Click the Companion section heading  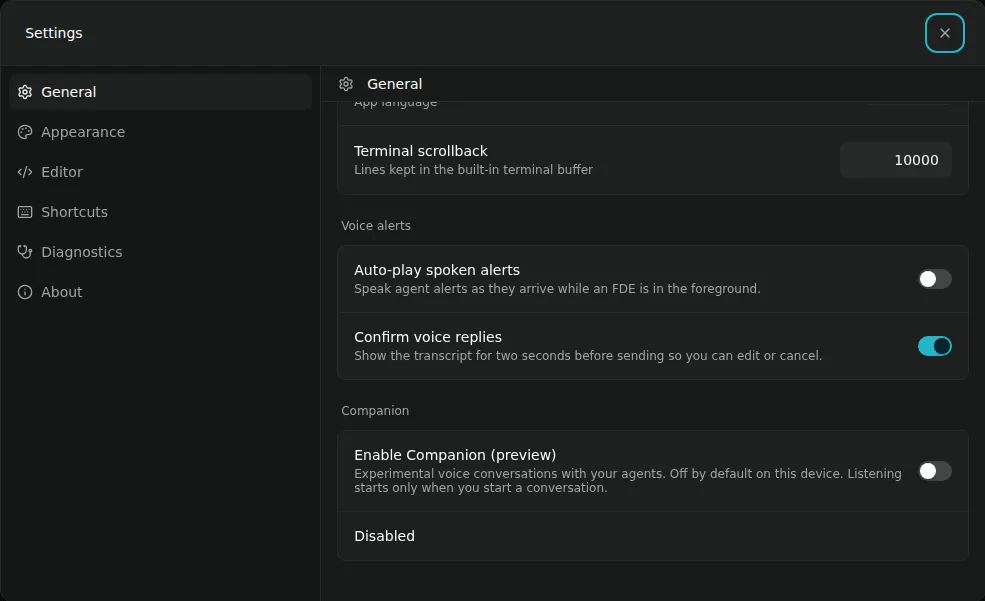375,411
